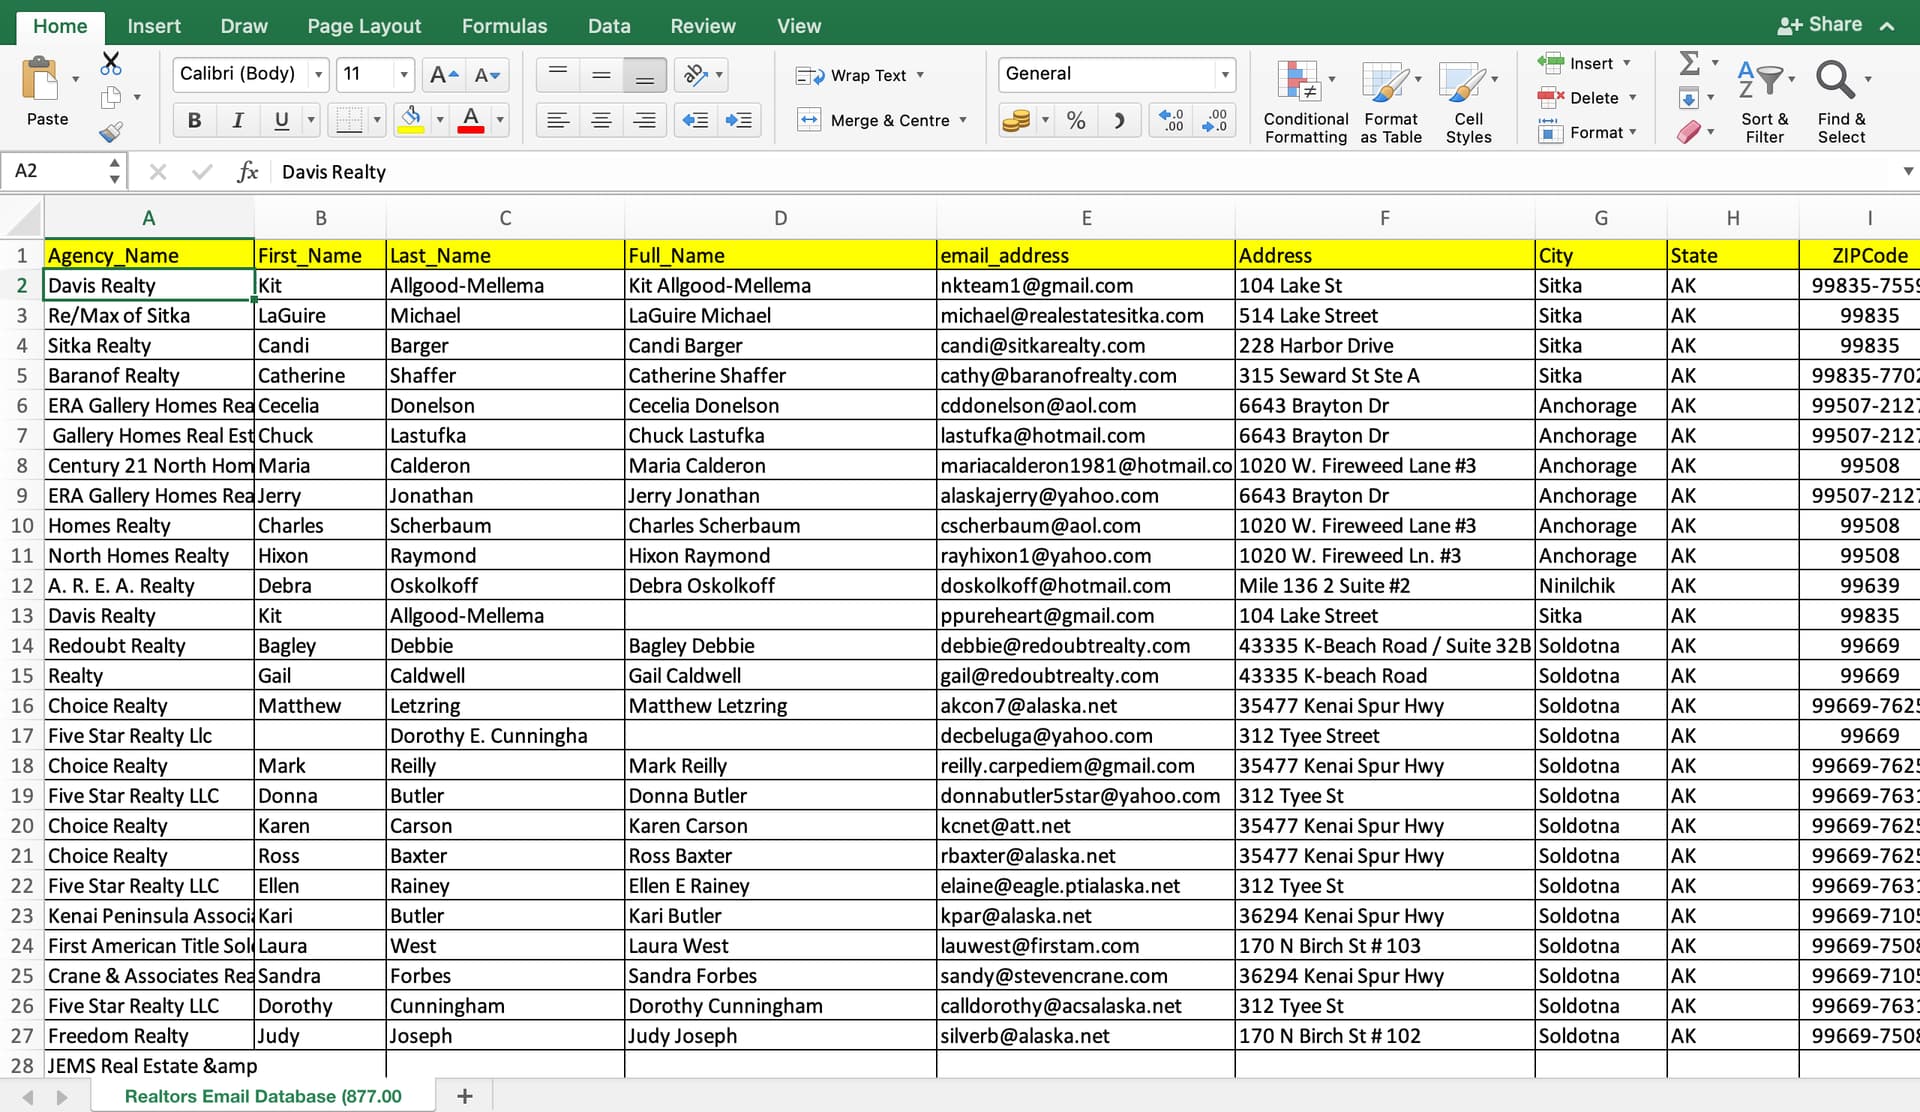Image resolution: width=1920 pixels, height=1112 pixels.
Task: Increase indent of cell contents
Action: coord(739,121)
